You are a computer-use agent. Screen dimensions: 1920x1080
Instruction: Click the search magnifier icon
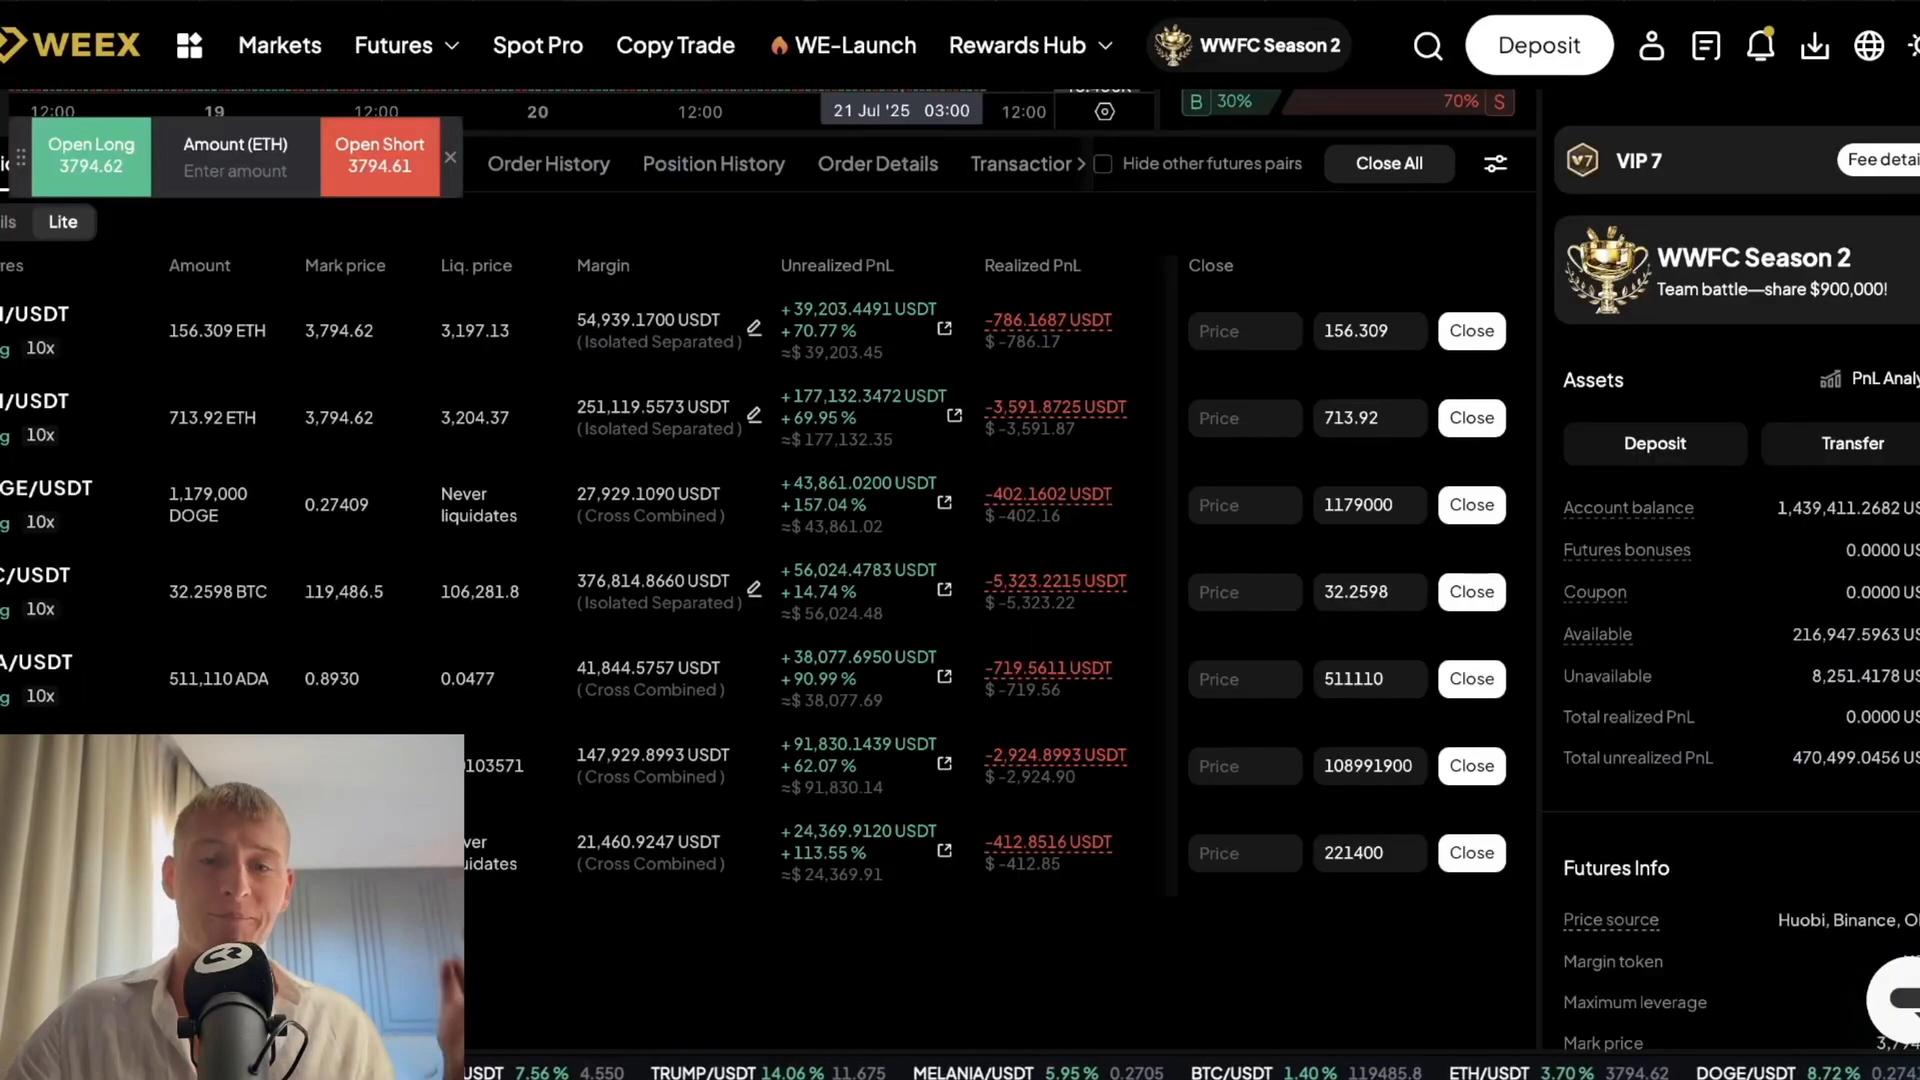tap(1428, 45)
